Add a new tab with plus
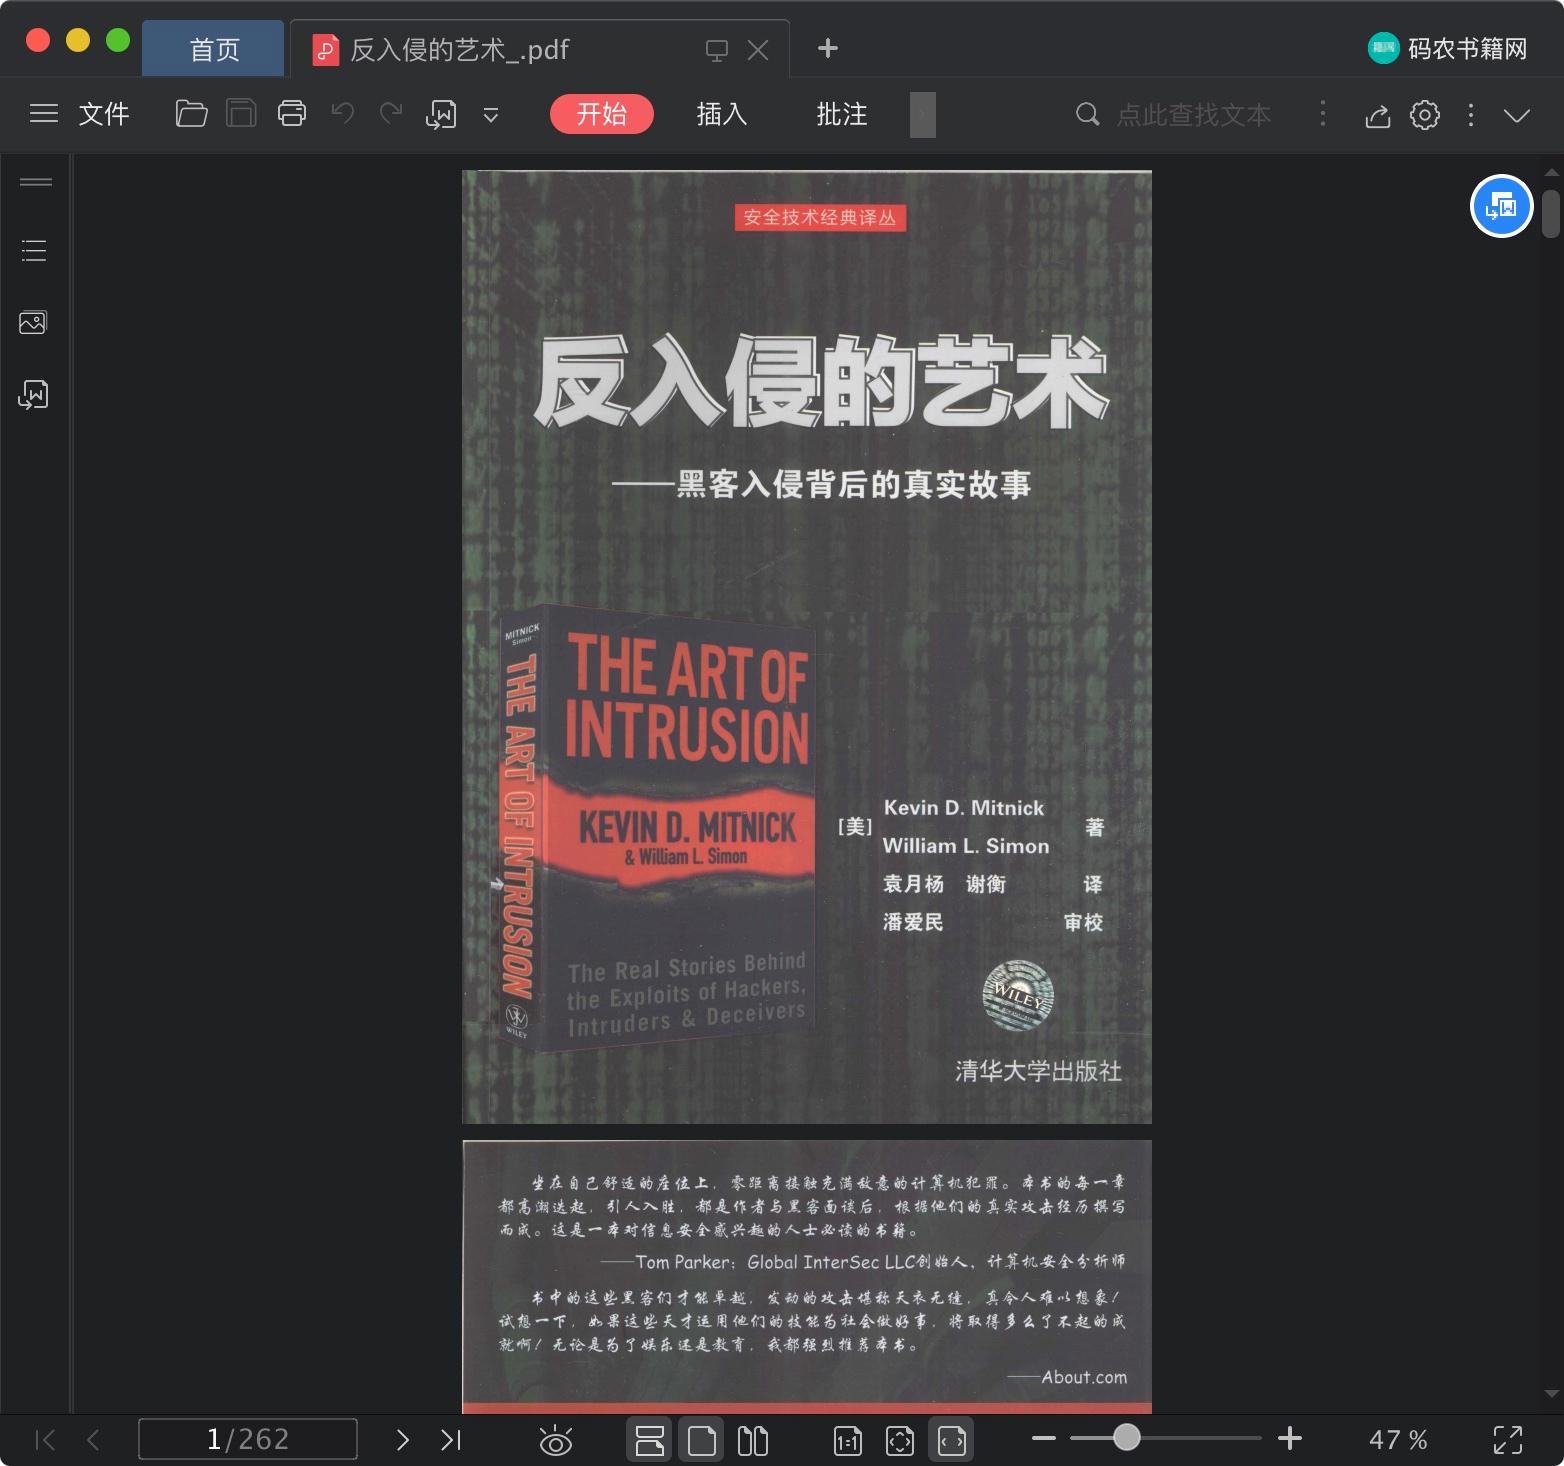 [x=827, y=48]
